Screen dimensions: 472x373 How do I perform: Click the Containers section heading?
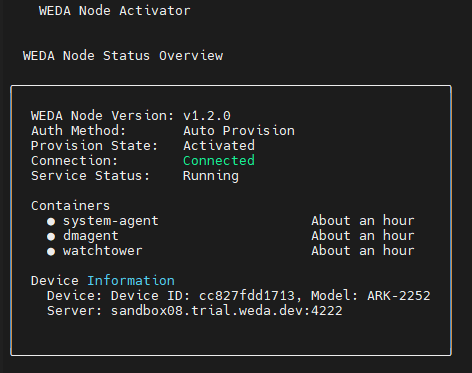(x=71, y=206)
